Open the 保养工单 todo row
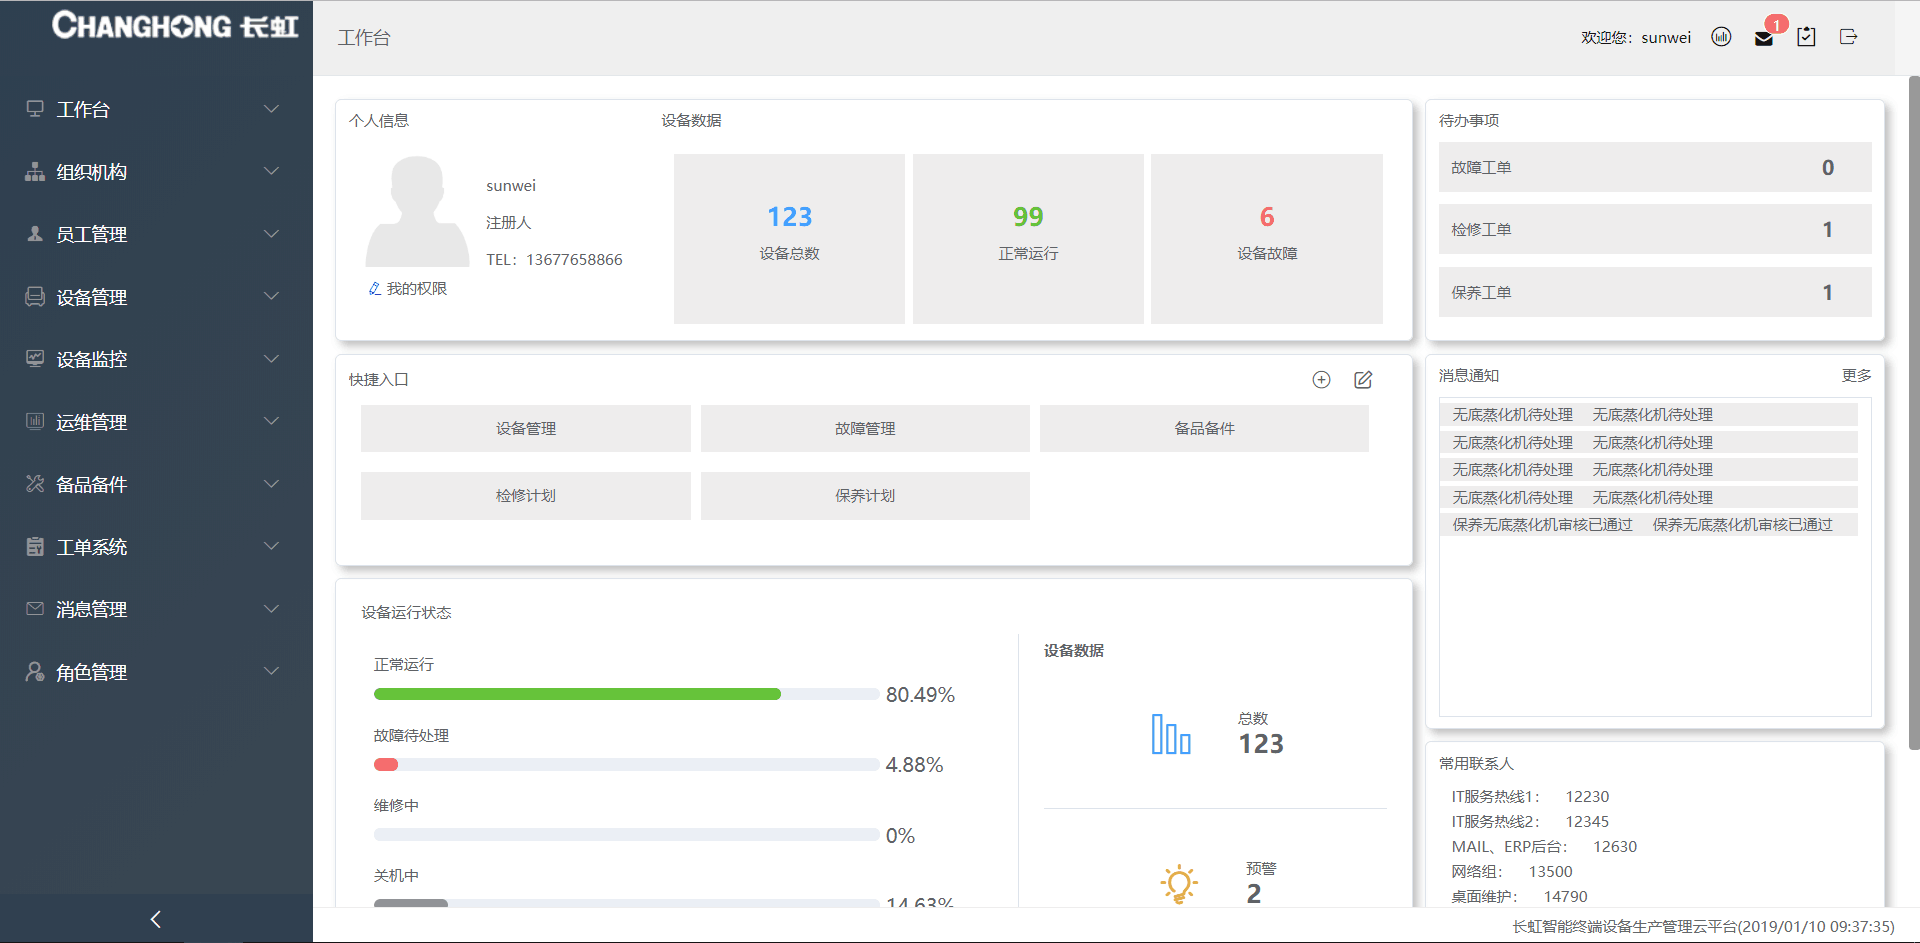Viewport: 1920px width, 943px height. point(1655,292)
